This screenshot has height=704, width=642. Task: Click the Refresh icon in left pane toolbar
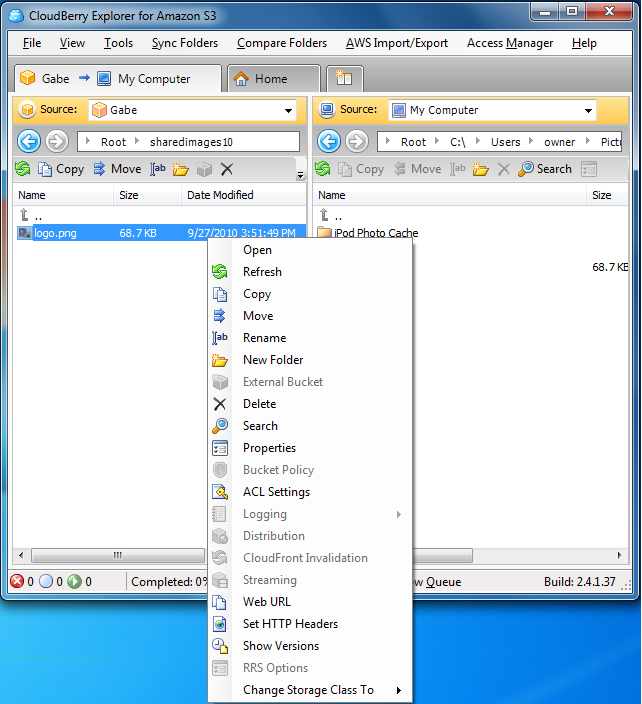22,169
